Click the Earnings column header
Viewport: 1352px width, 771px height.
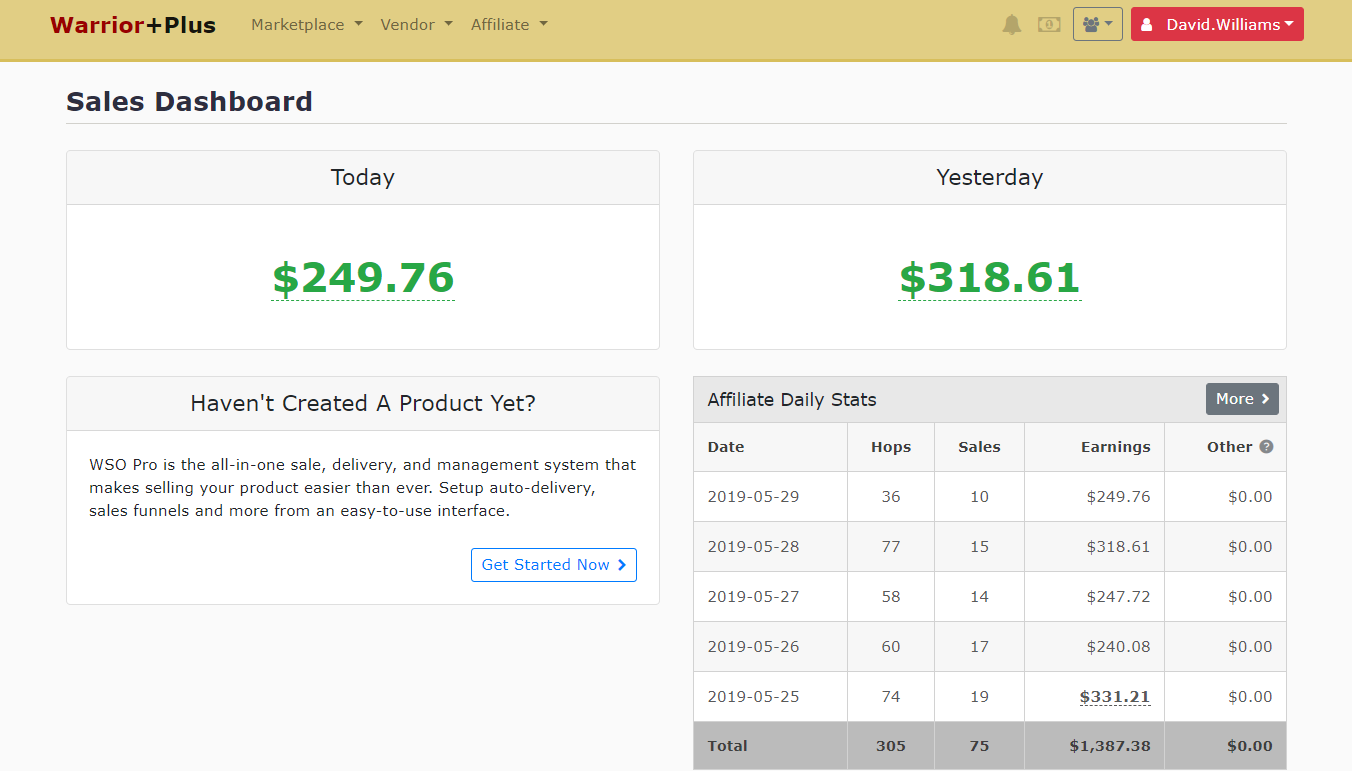pos(1115,447)
